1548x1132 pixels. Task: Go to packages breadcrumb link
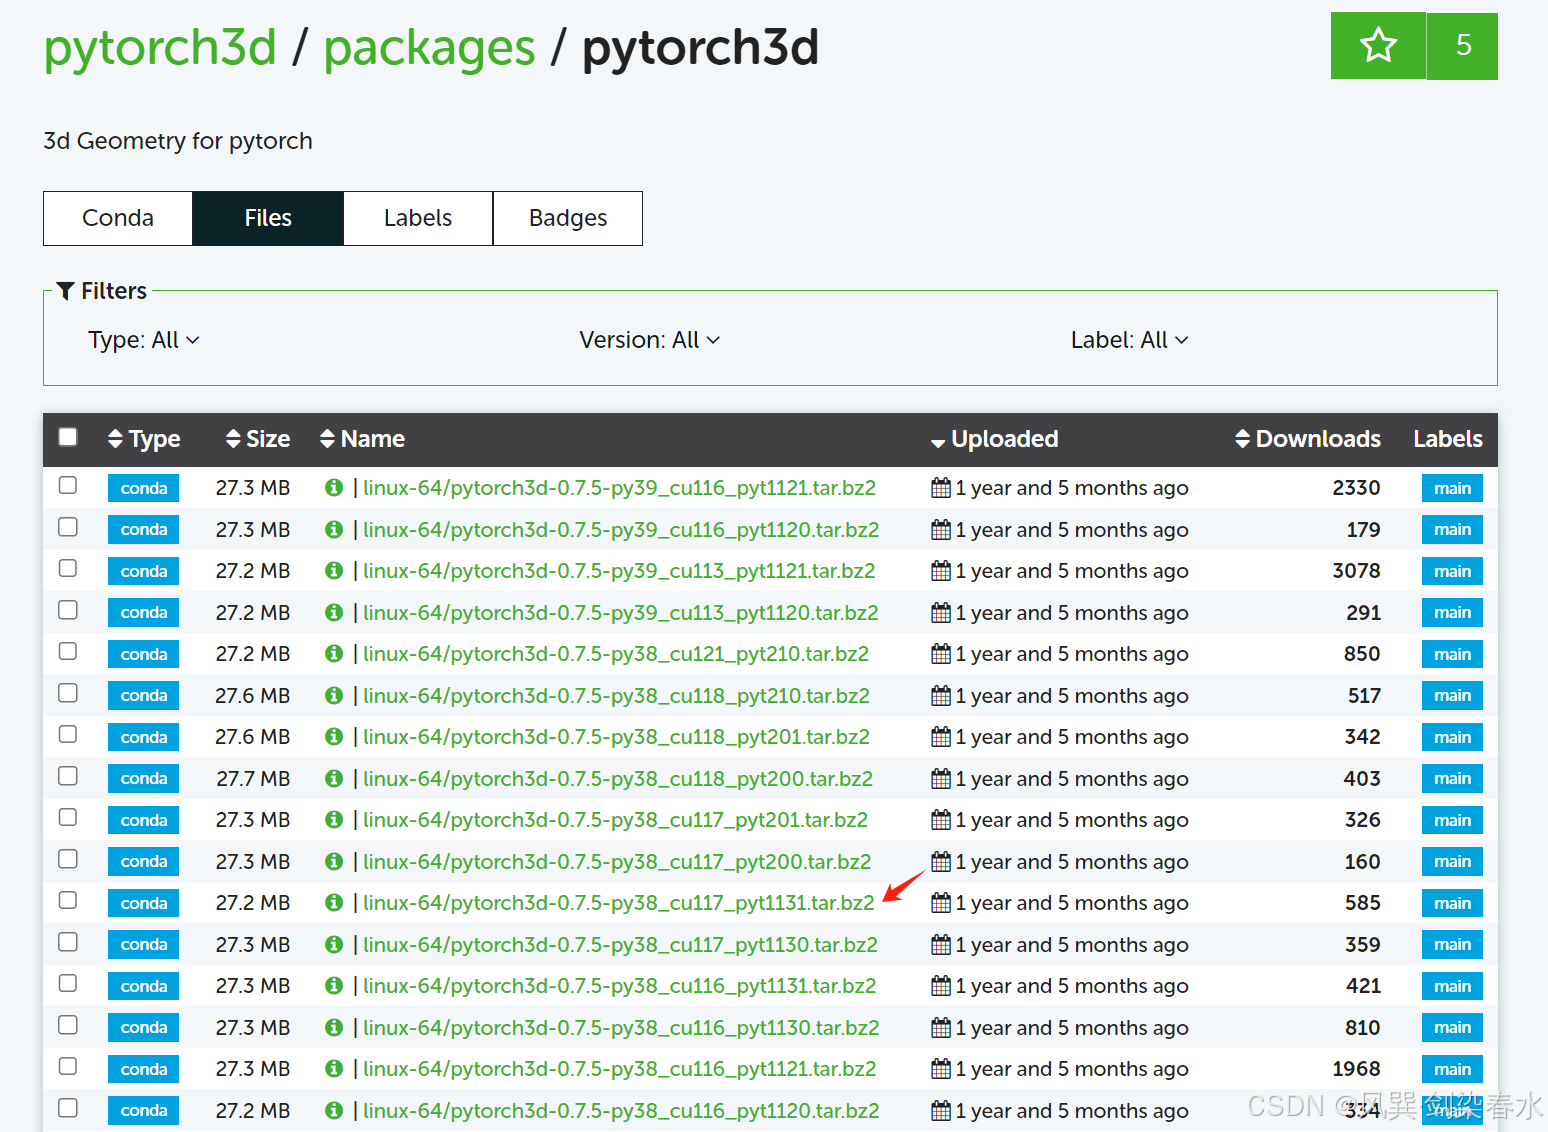429,48
